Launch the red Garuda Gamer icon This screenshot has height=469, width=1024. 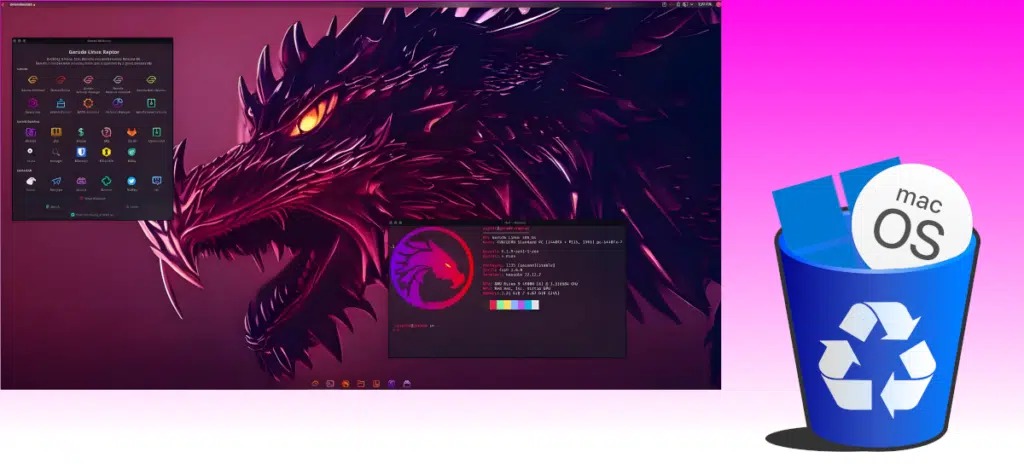pos(61,80)
